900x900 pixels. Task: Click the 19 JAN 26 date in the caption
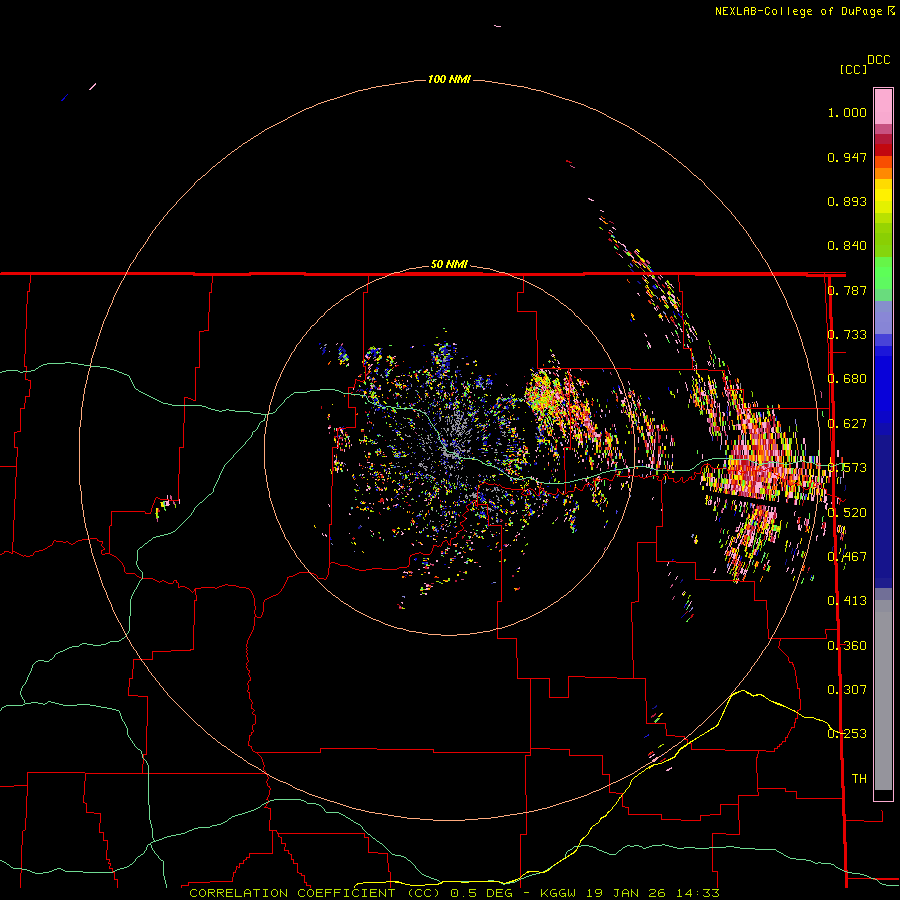coord(626,893)
